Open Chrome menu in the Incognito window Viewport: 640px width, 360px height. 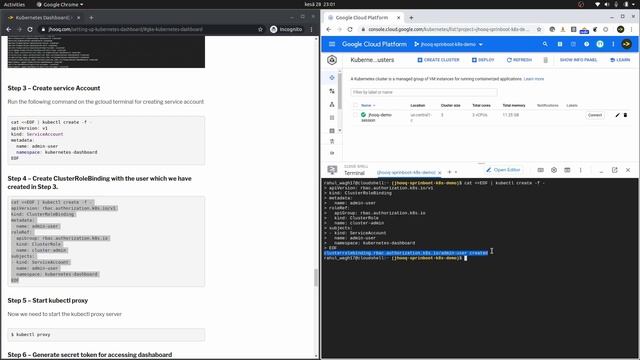pos(311,29)
